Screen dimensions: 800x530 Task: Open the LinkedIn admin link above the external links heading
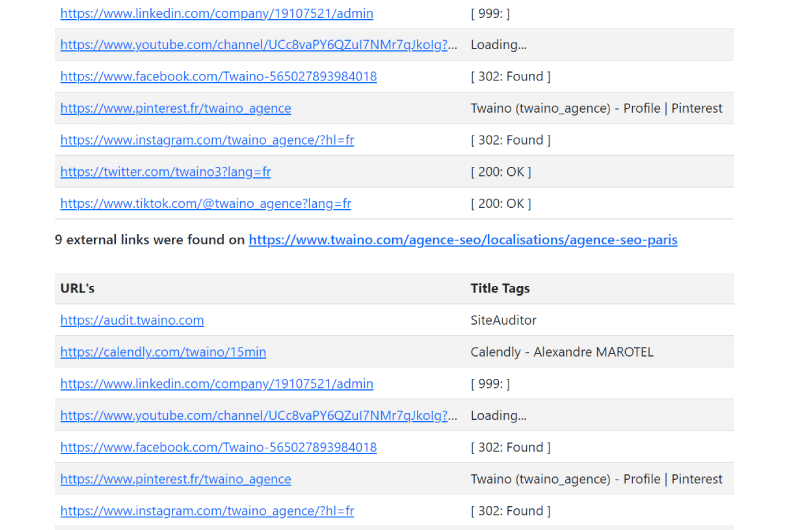[x=217, y=13]
